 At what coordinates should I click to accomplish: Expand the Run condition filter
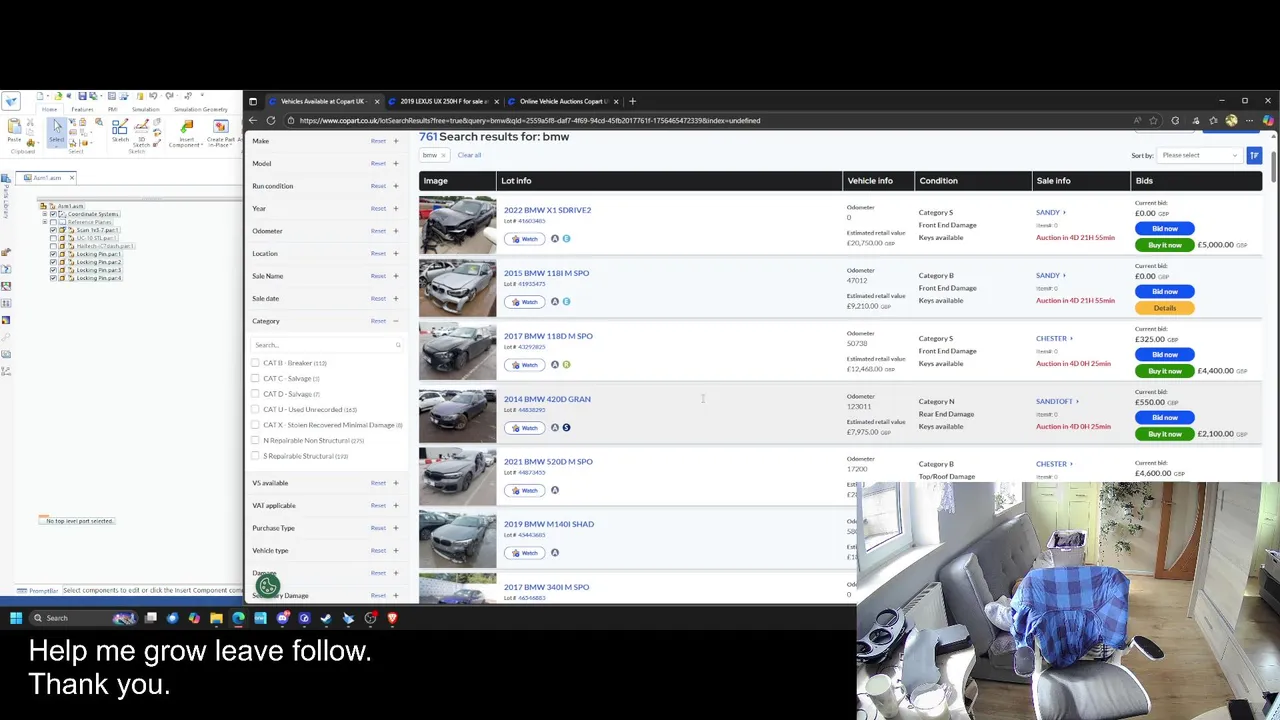point(395,186)
